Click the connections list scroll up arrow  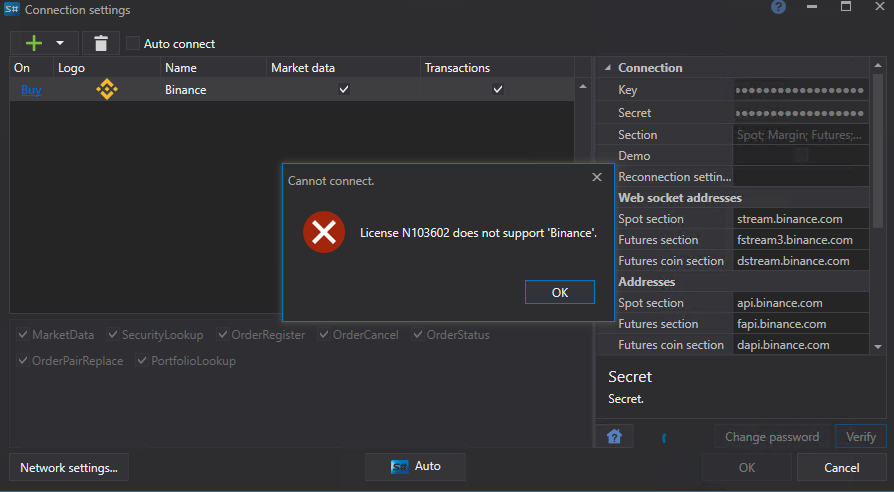click(583, 87)
